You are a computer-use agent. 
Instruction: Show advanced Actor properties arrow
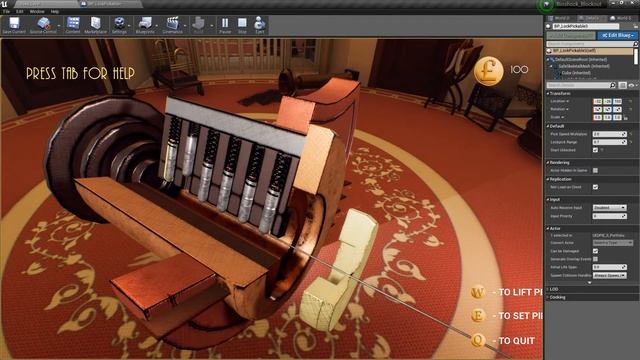pyautogui.click(x=589, y=282)
